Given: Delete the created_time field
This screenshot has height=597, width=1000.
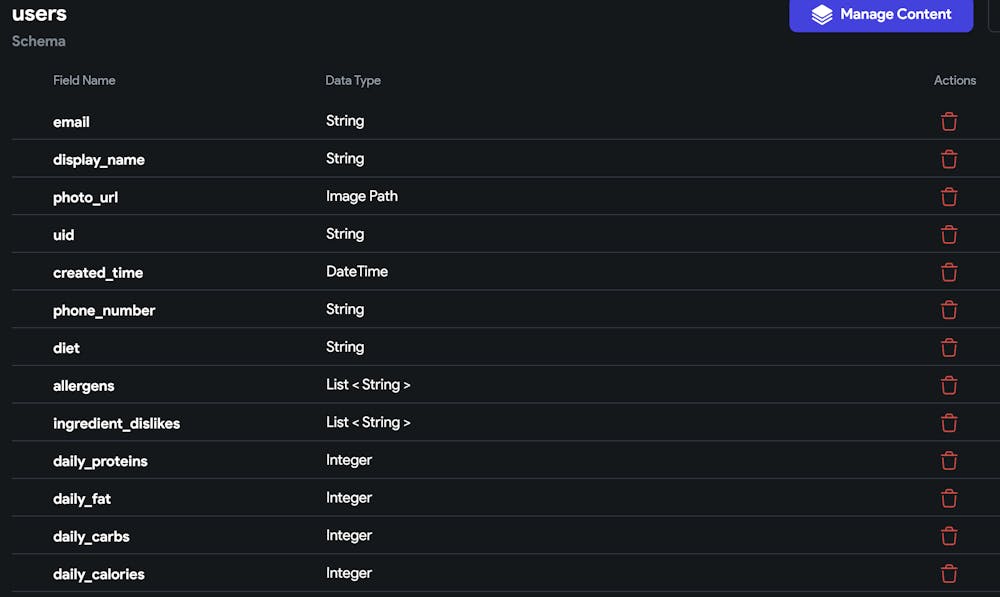Looking at the screenshot, I should pyautogui.click(x=949, y=272).
